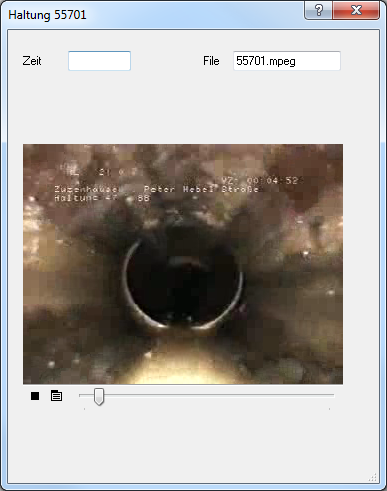
Task: Click the resize grip in window corner
Action: [373, 477]
